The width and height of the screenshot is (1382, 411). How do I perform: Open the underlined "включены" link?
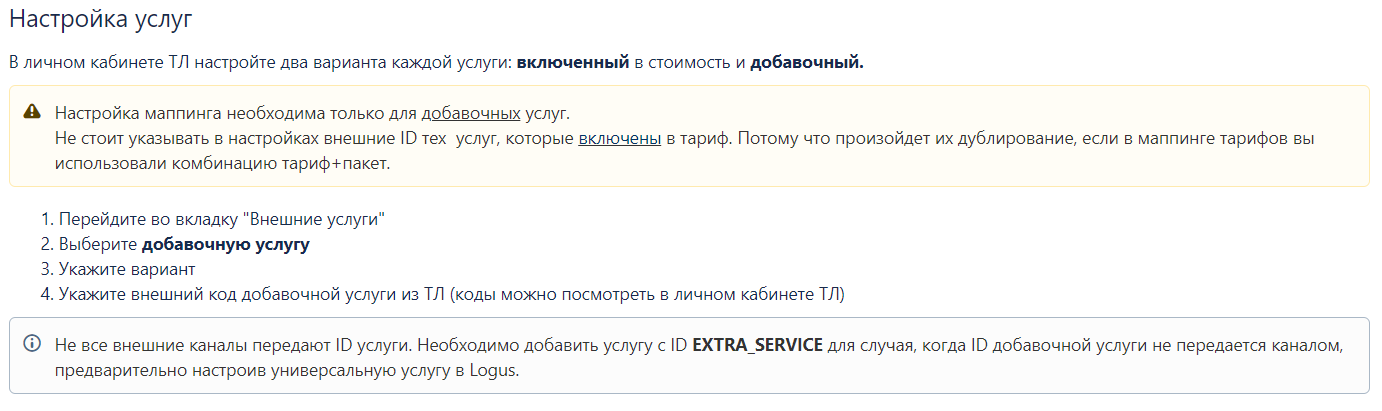(619, 139)
